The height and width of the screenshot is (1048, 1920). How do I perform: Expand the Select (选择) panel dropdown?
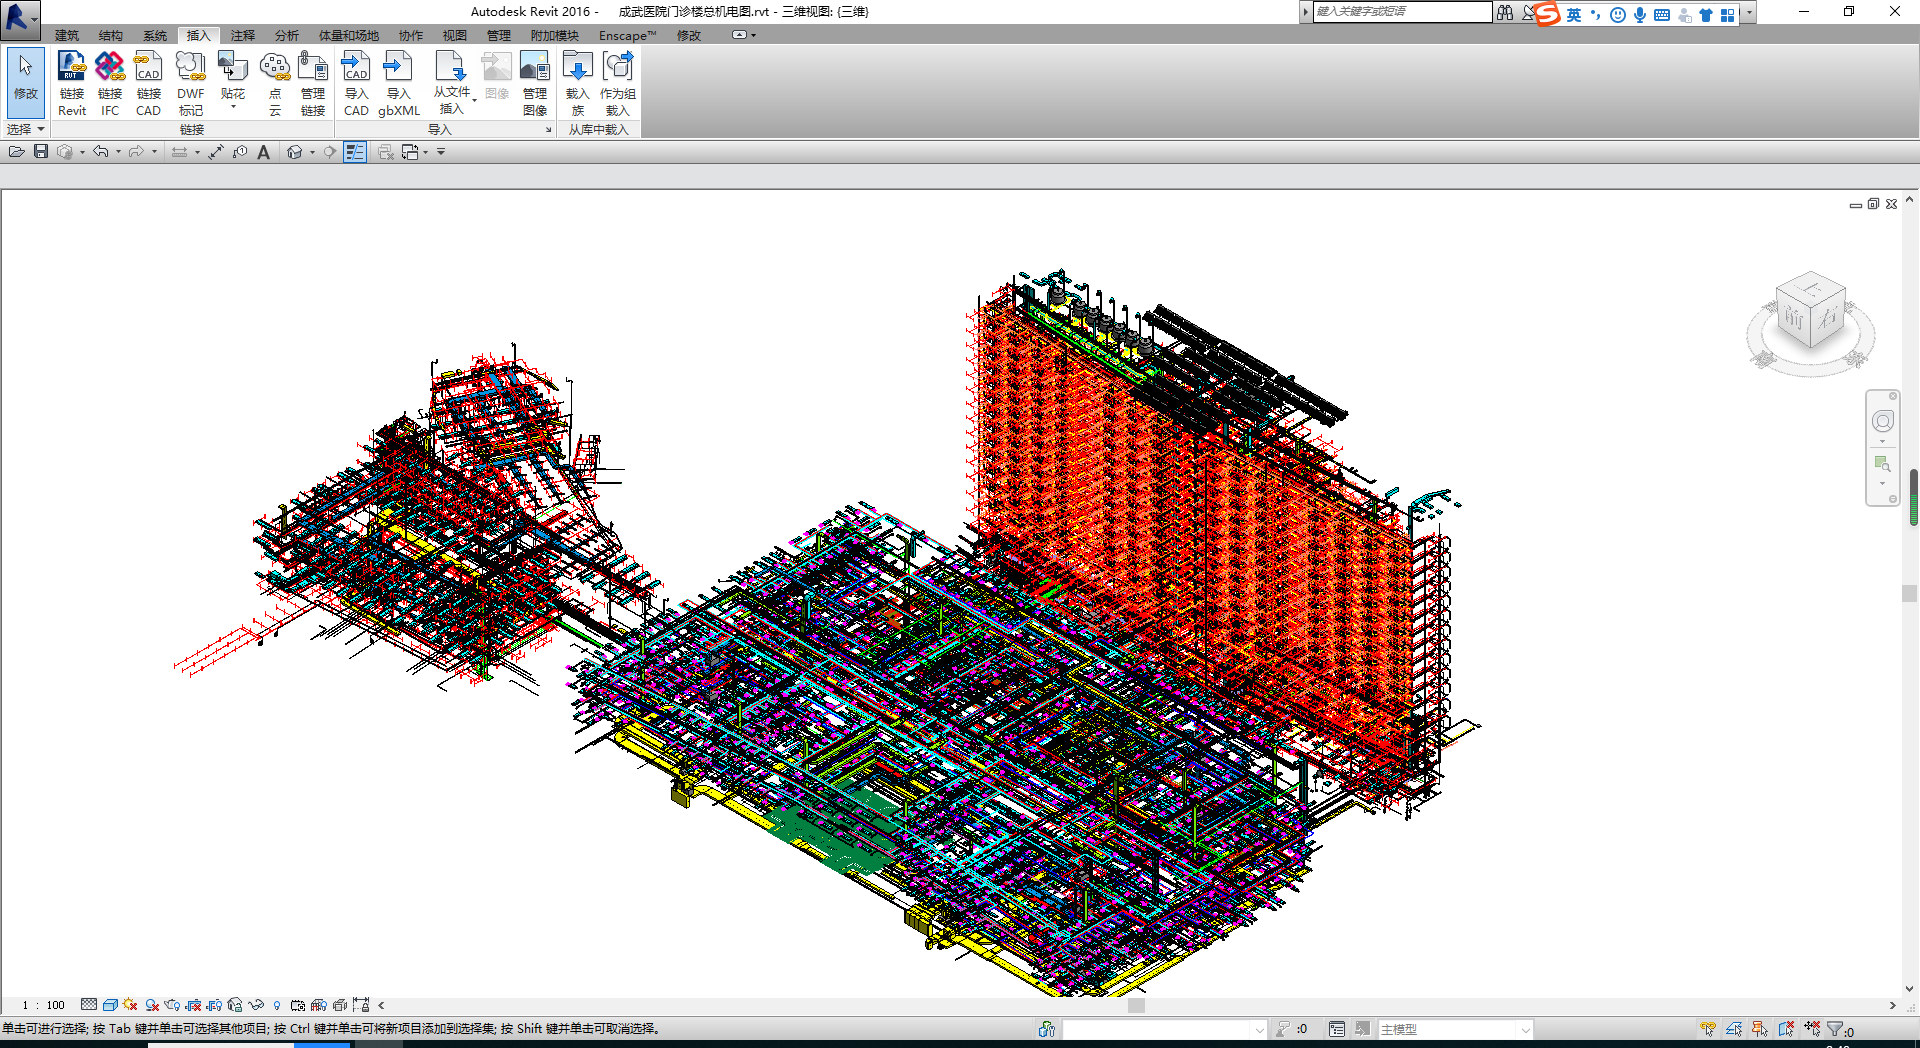pos(25,129)
